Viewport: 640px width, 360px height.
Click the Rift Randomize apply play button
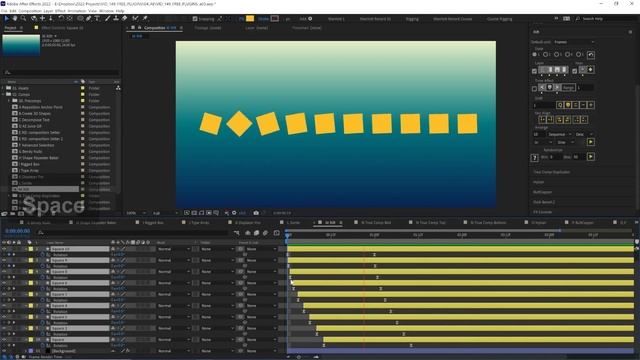point(591,157)
